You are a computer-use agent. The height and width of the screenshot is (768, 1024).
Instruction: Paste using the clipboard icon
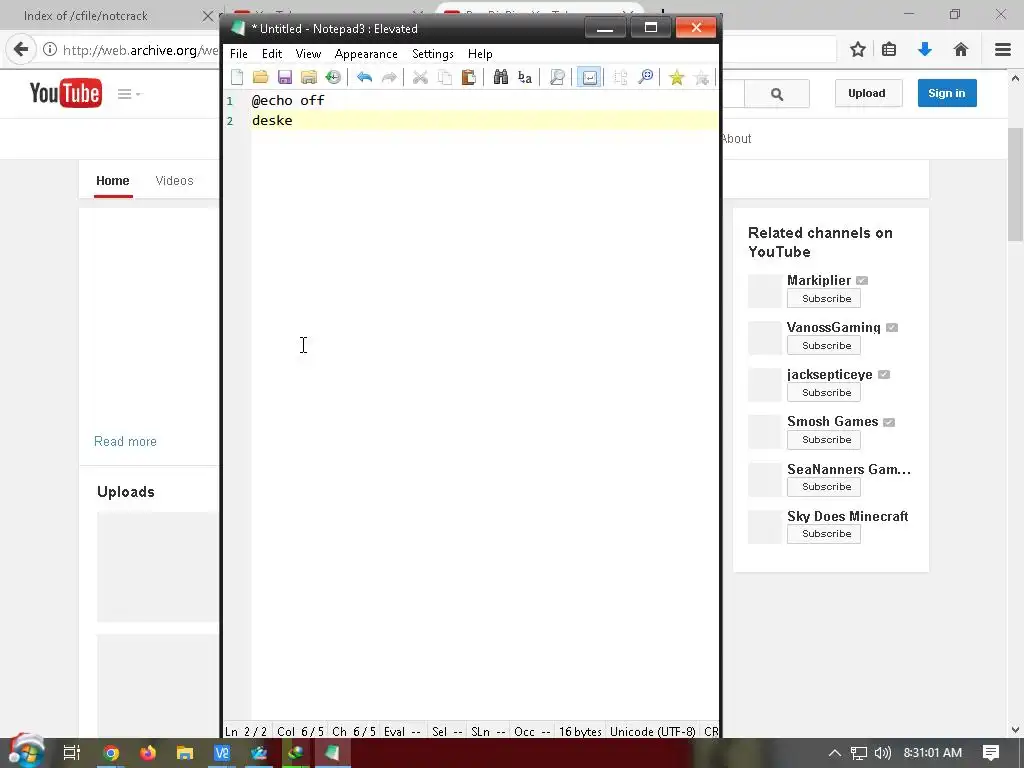468,77
